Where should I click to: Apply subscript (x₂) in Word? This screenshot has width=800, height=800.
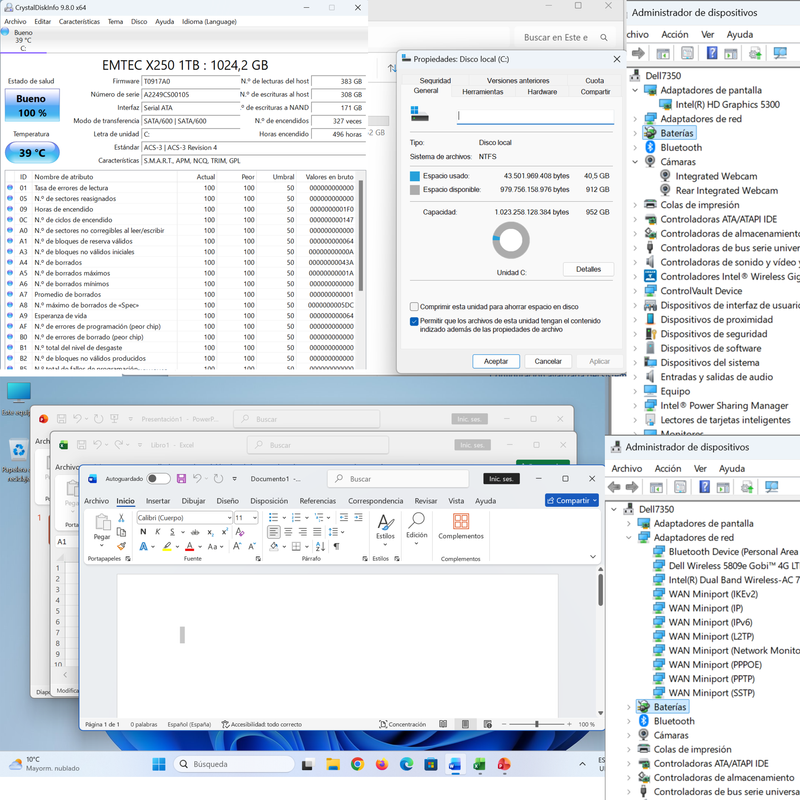click(x=210, y=532)
